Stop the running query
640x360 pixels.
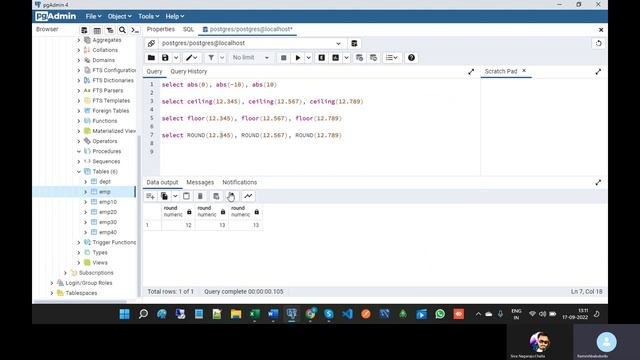(284, 58)
